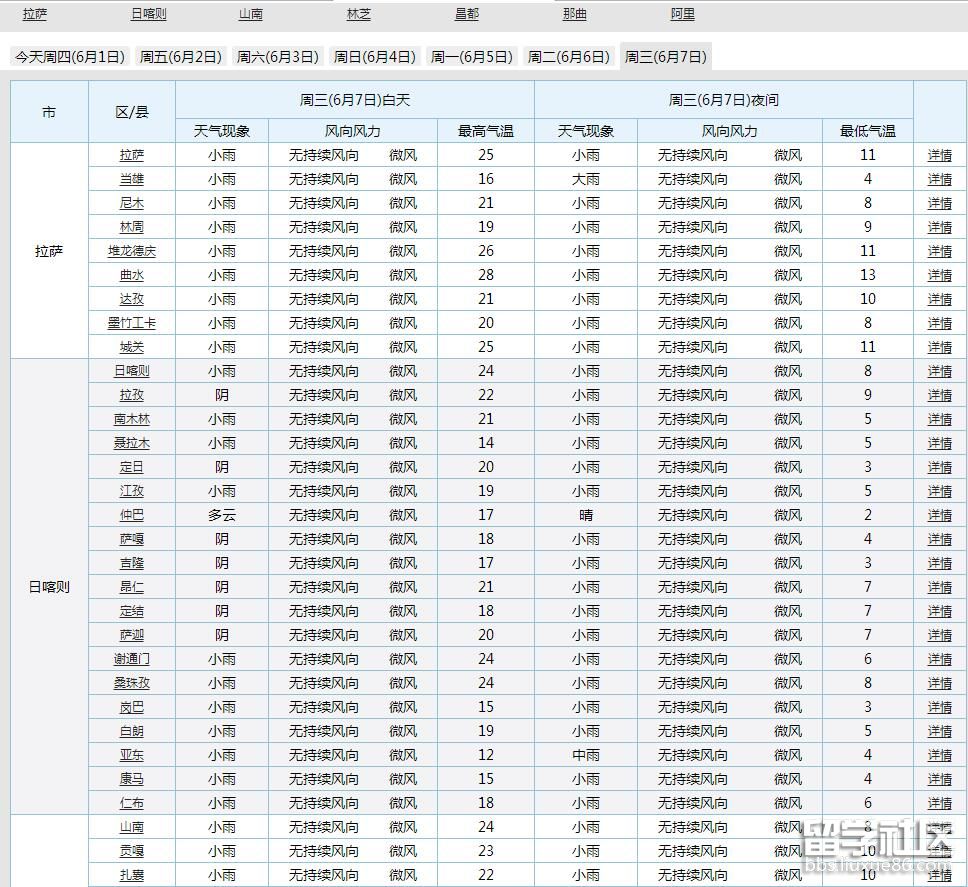The width and height of the screenshot is (968, 887).
Task: Open the 昌都 city link in top navigation
Action: coord(466,14)
